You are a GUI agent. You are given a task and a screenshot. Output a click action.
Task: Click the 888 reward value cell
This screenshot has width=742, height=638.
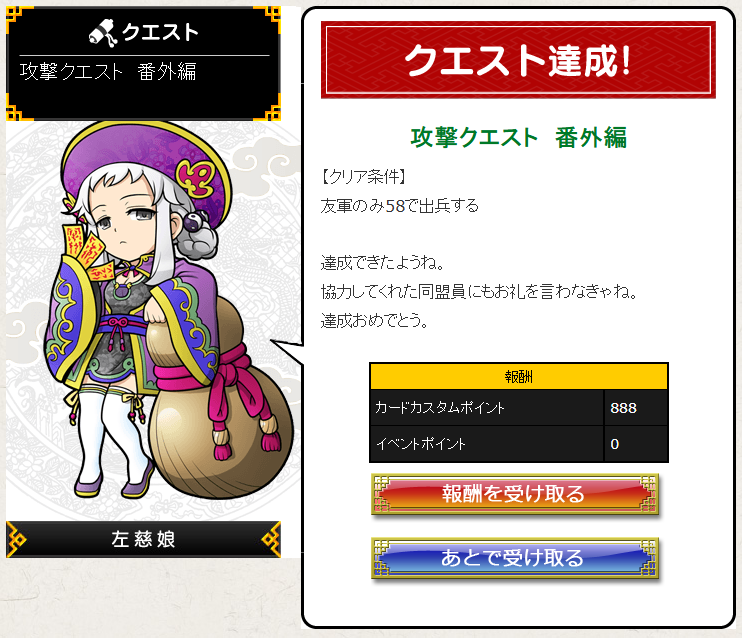636,408
